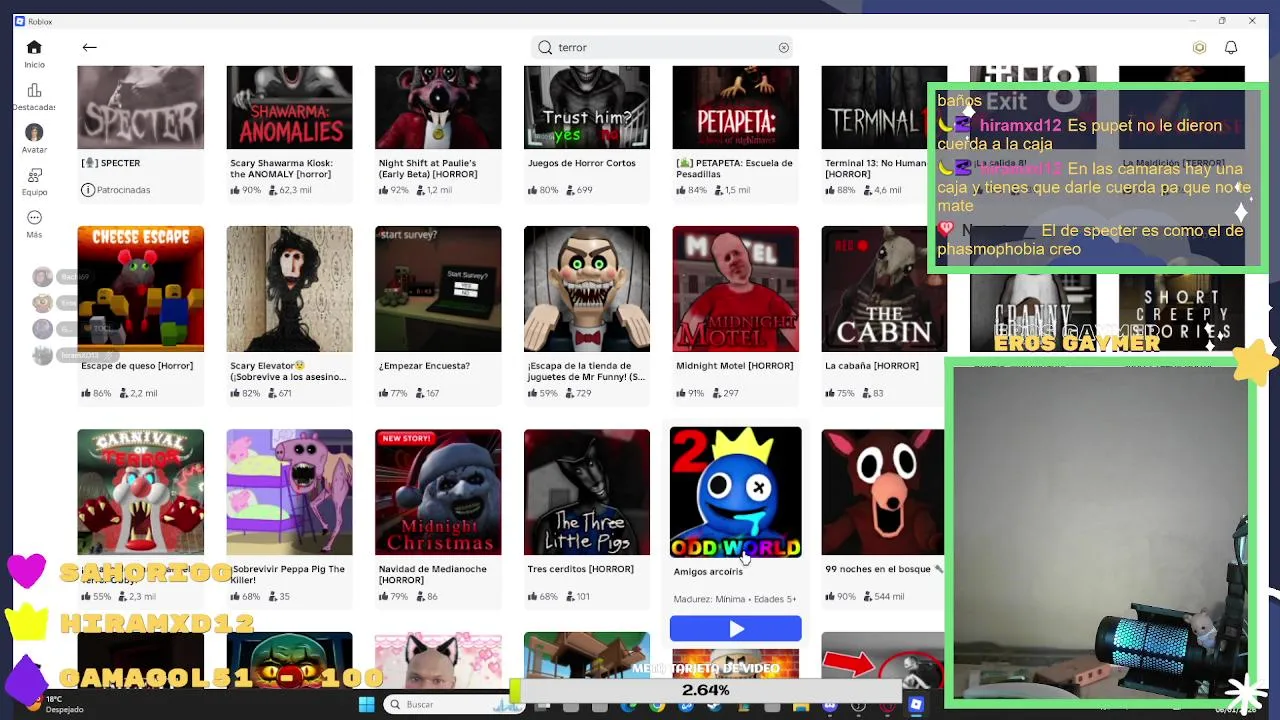Open the Más menu in the sidebar
The height and width of the screenshot is (720, 1280).
point(34,224)
